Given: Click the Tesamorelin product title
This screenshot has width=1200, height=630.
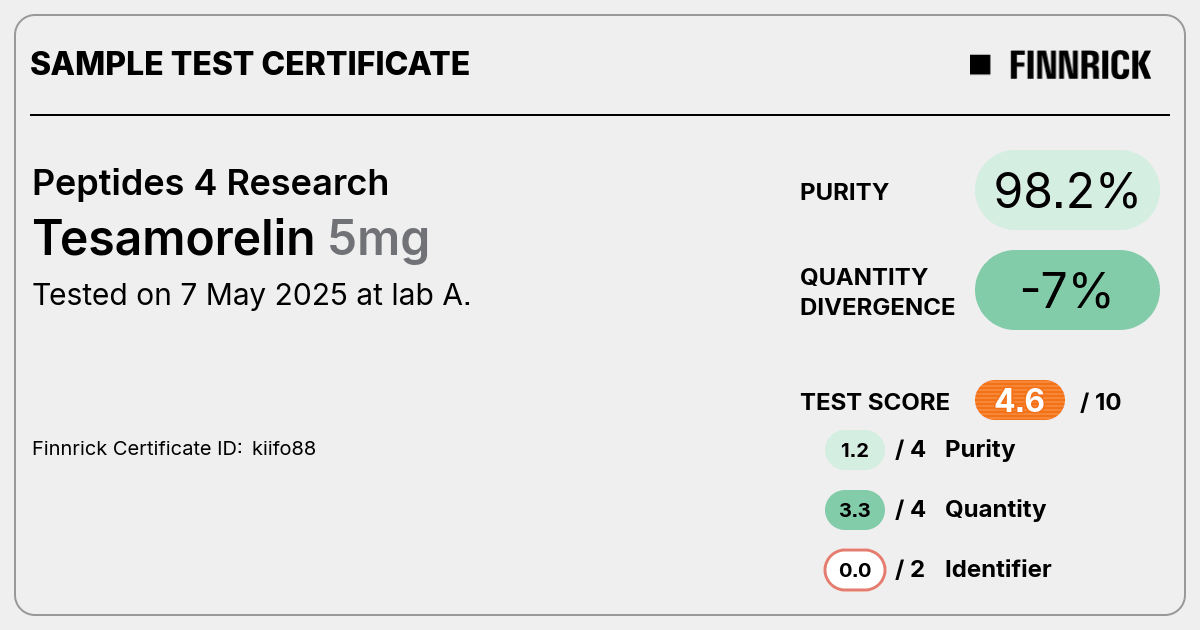Looking at the screenshot, I should pyautogui.click(x=174, y=238).
